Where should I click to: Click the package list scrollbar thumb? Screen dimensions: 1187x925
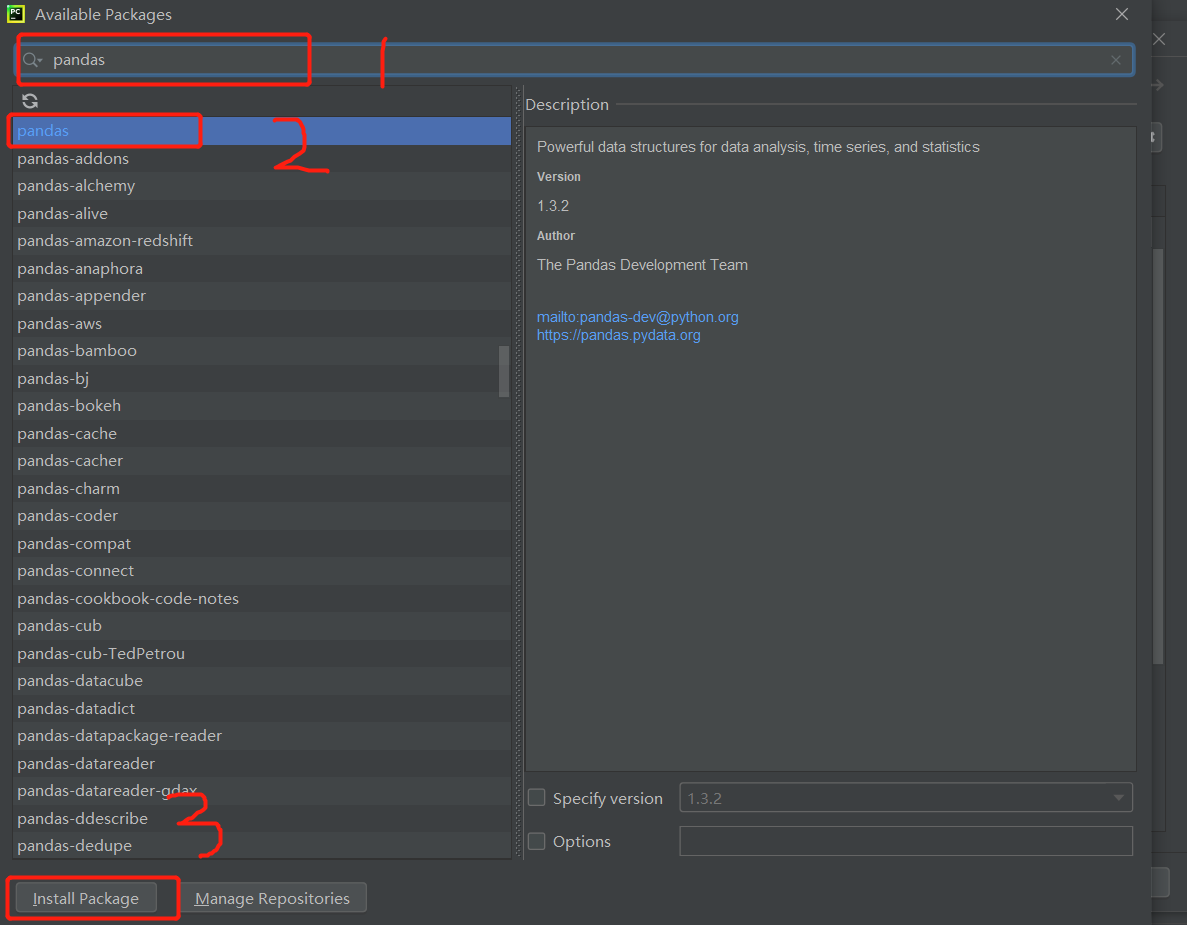504,371
